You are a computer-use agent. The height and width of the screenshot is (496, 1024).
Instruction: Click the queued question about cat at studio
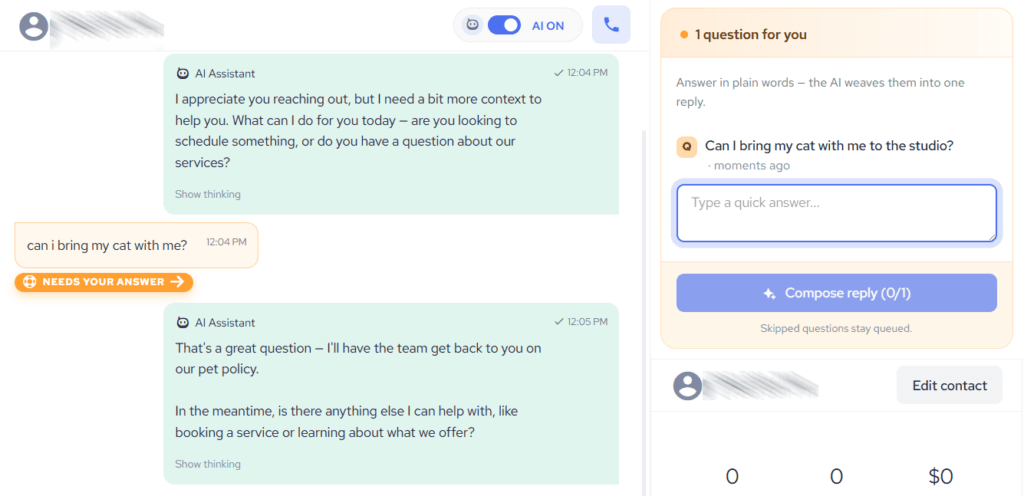tap(829, 146)
